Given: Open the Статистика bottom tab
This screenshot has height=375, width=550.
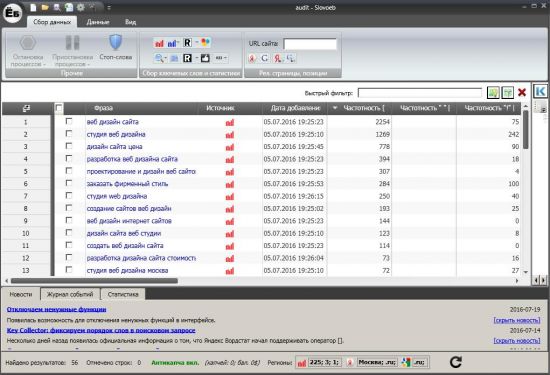Looking at the screenshot, I should (123, 294).
